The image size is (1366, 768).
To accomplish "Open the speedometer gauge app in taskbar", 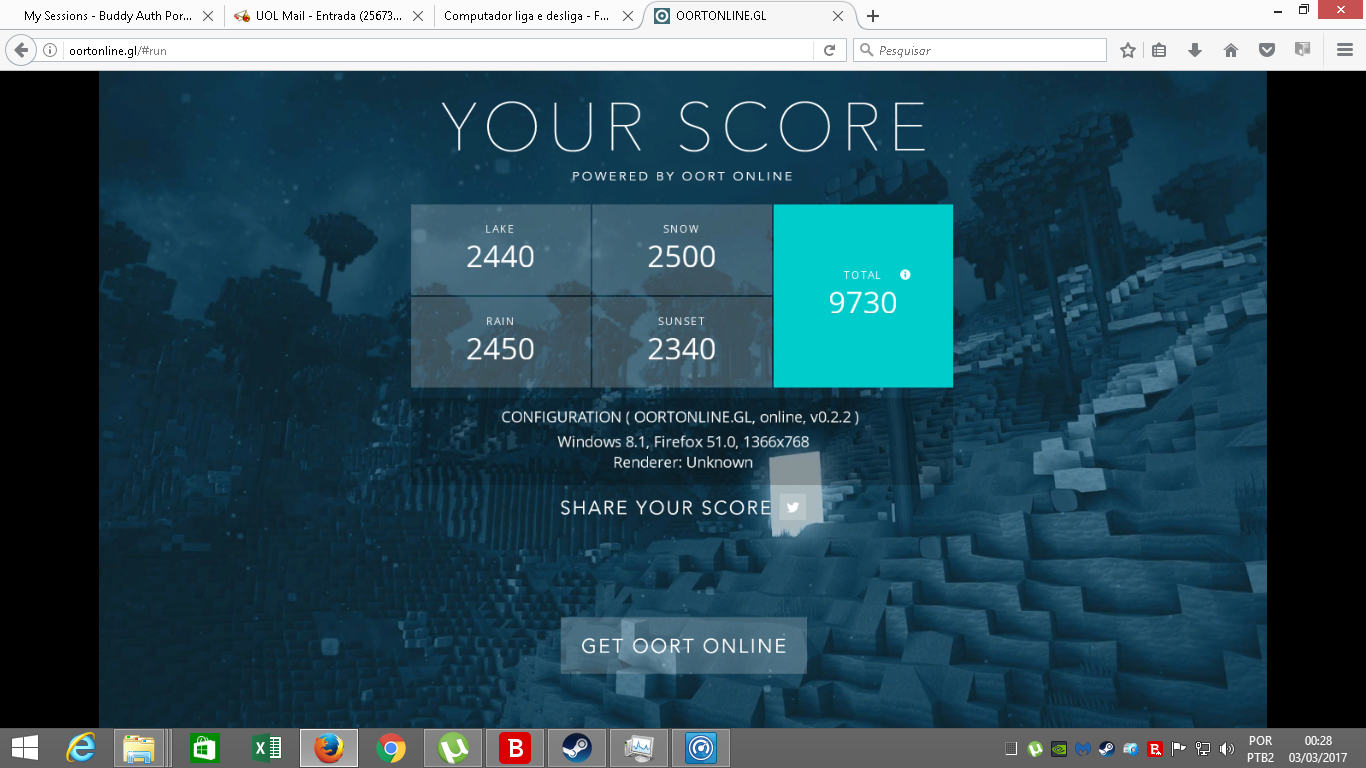I will (x=701, y=748).
